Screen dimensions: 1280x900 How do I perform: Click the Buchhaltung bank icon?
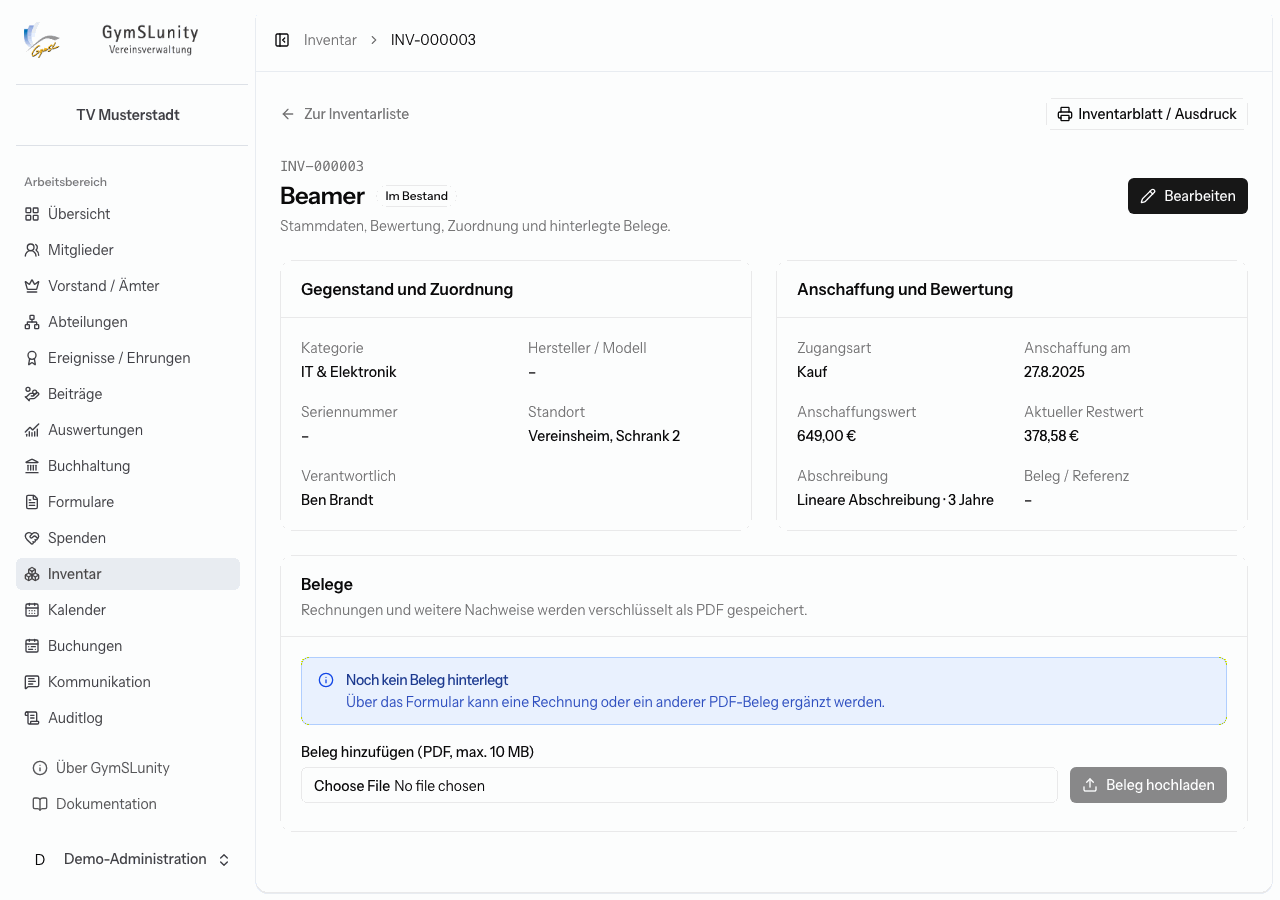point(32,466)
